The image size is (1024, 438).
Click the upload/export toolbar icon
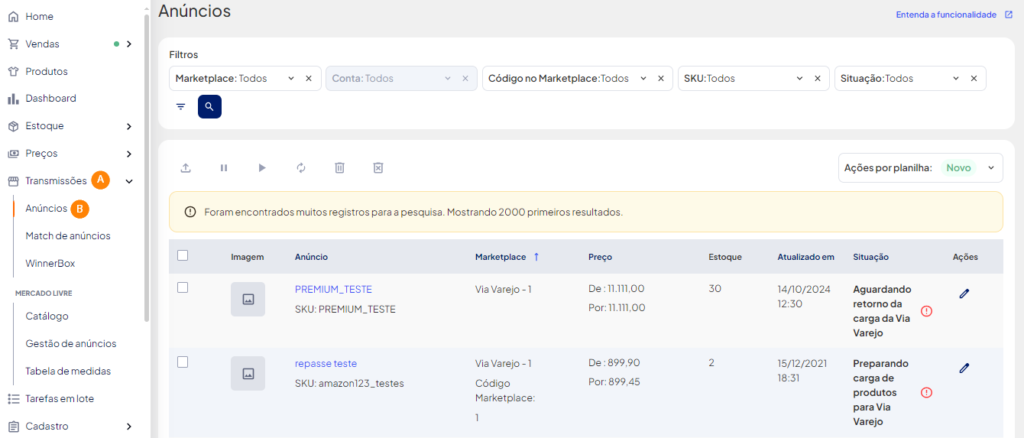click(185, 168)
